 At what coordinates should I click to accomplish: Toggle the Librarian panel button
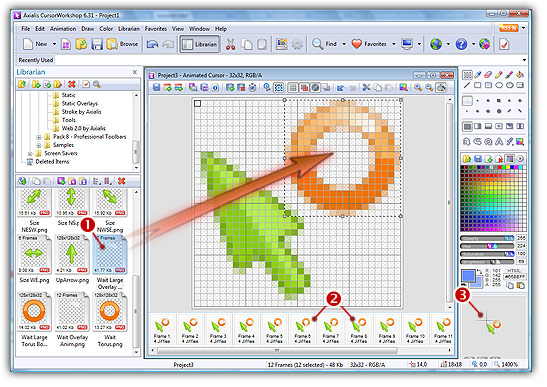[x=200, y=44]
